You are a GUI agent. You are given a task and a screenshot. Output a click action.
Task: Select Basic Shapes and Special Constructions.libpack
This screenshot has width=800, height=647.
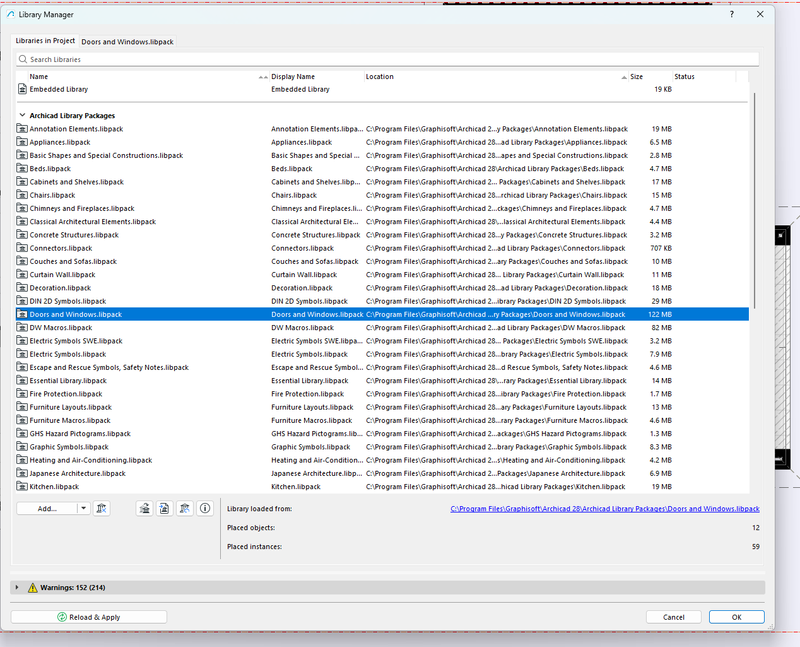(x=383, y=155)
